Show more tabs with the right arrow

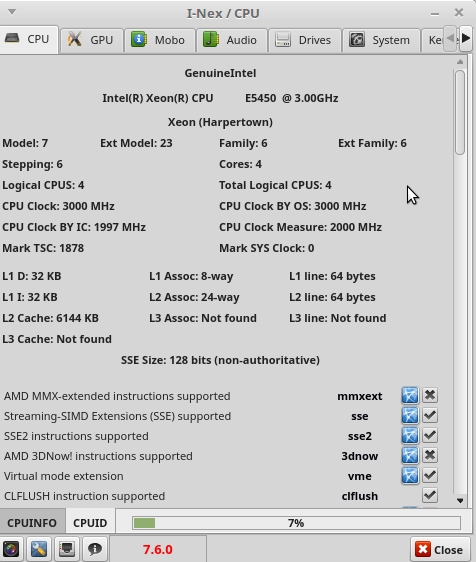pos(466,38)
